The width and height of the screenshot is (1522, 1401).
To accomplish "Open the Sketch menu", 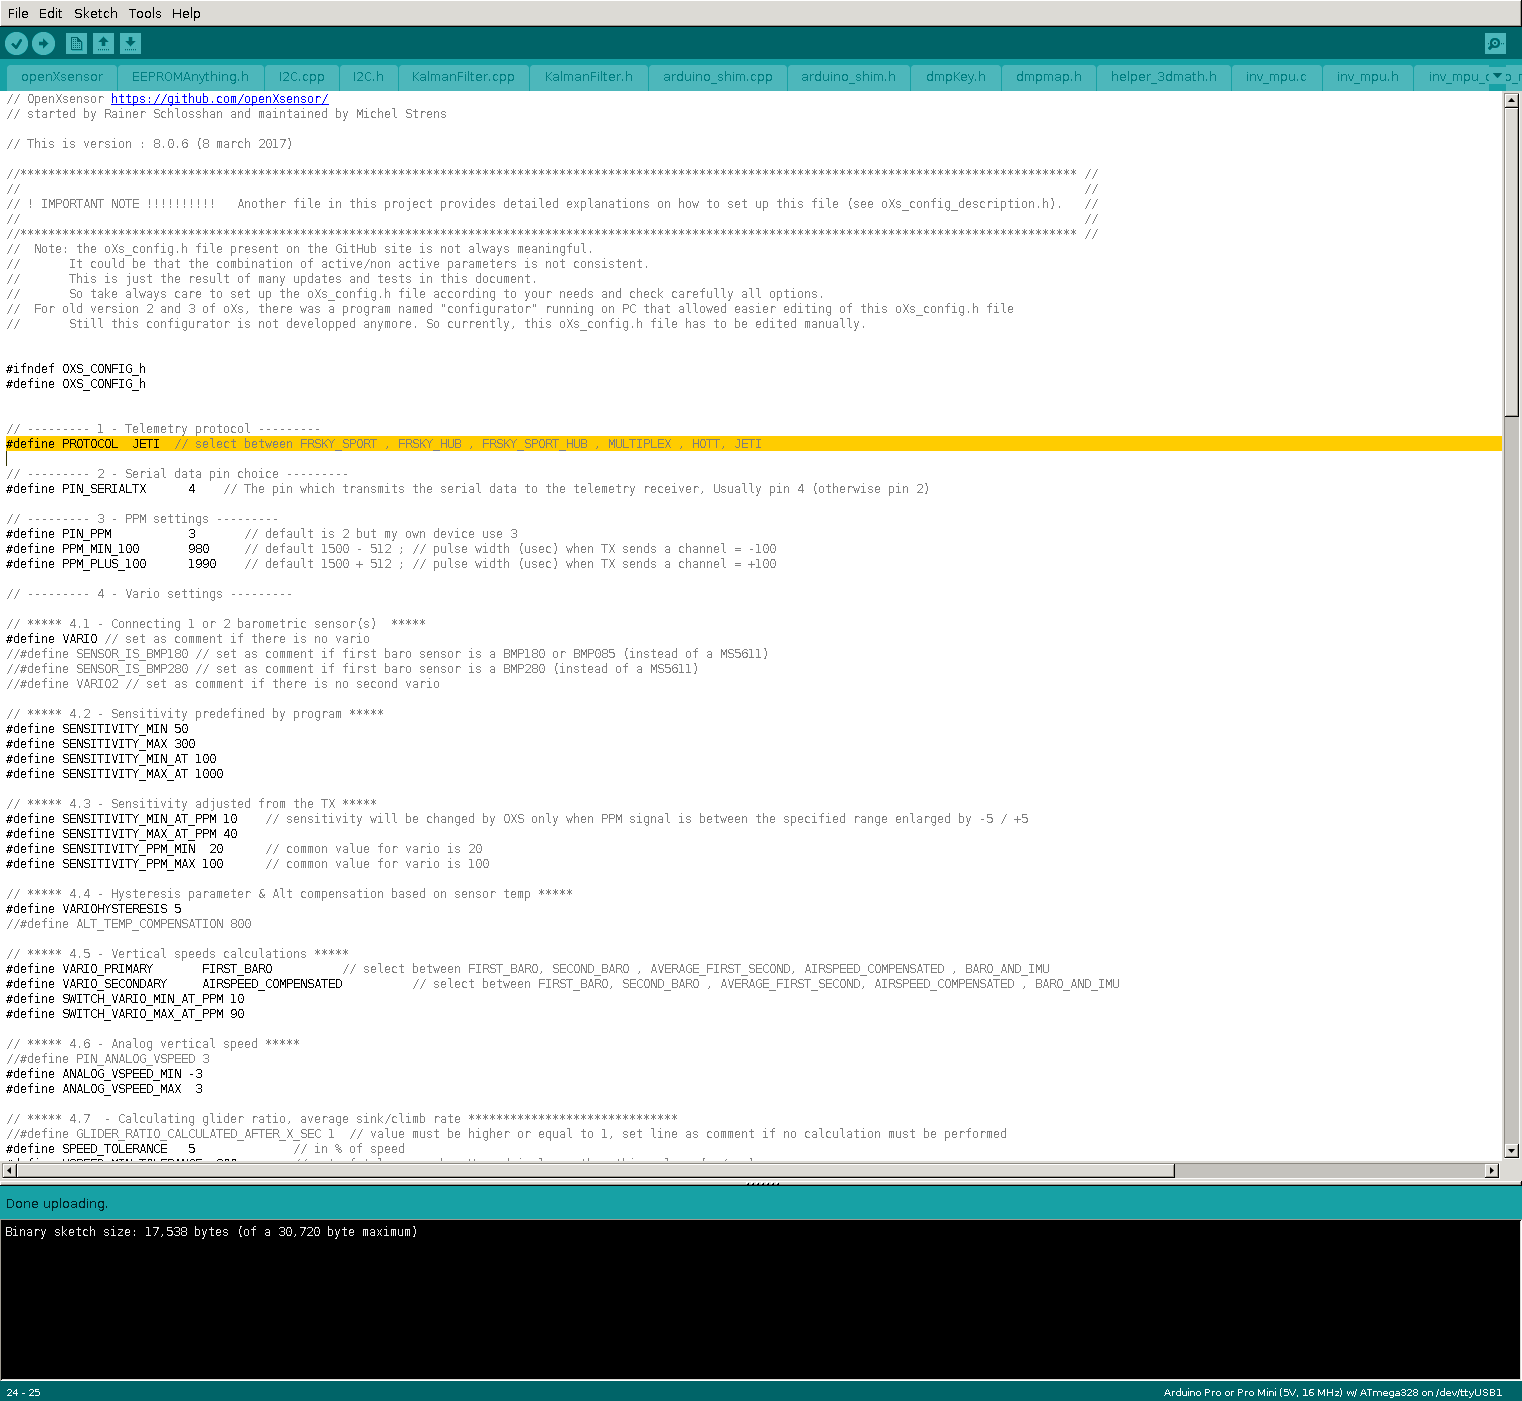I will pos(96,13).
